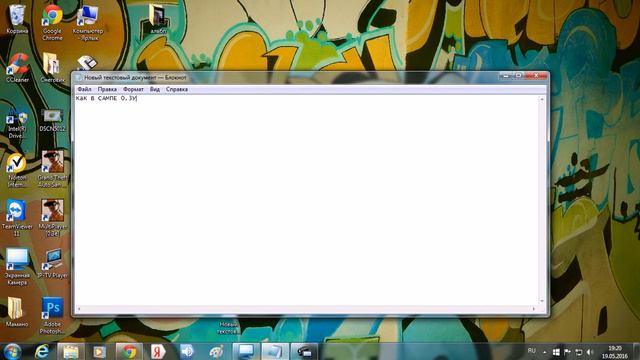Open the Файл menu in Notepad
Screen dimensions: 640x360
84,89
